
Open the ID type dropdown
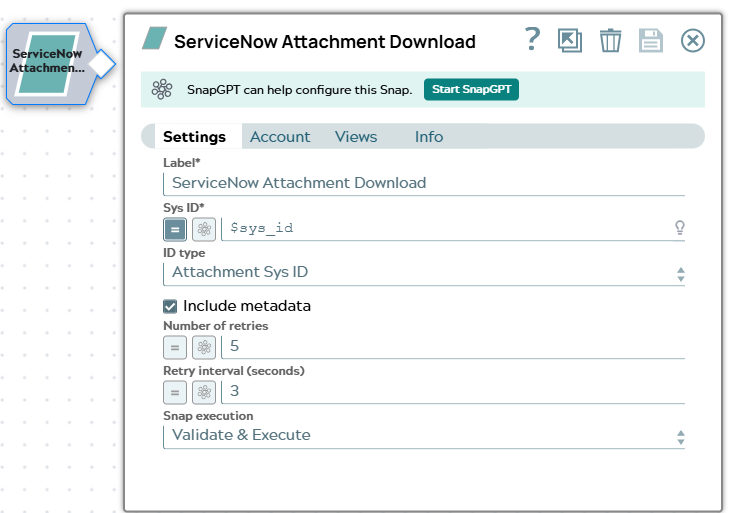(x=424, y=273)
